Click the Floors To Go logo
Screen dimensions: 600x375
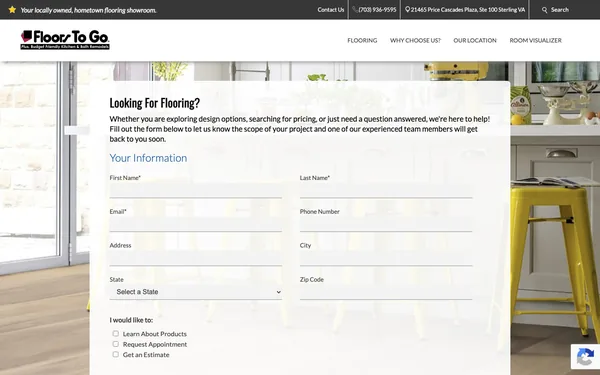pos(65,40)
